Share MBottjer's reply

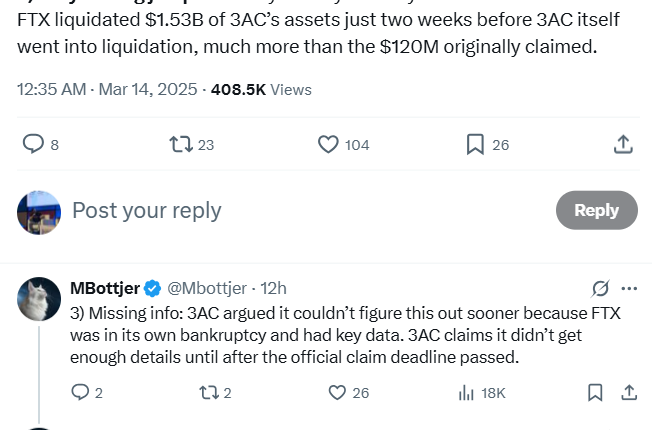point(629,392)
